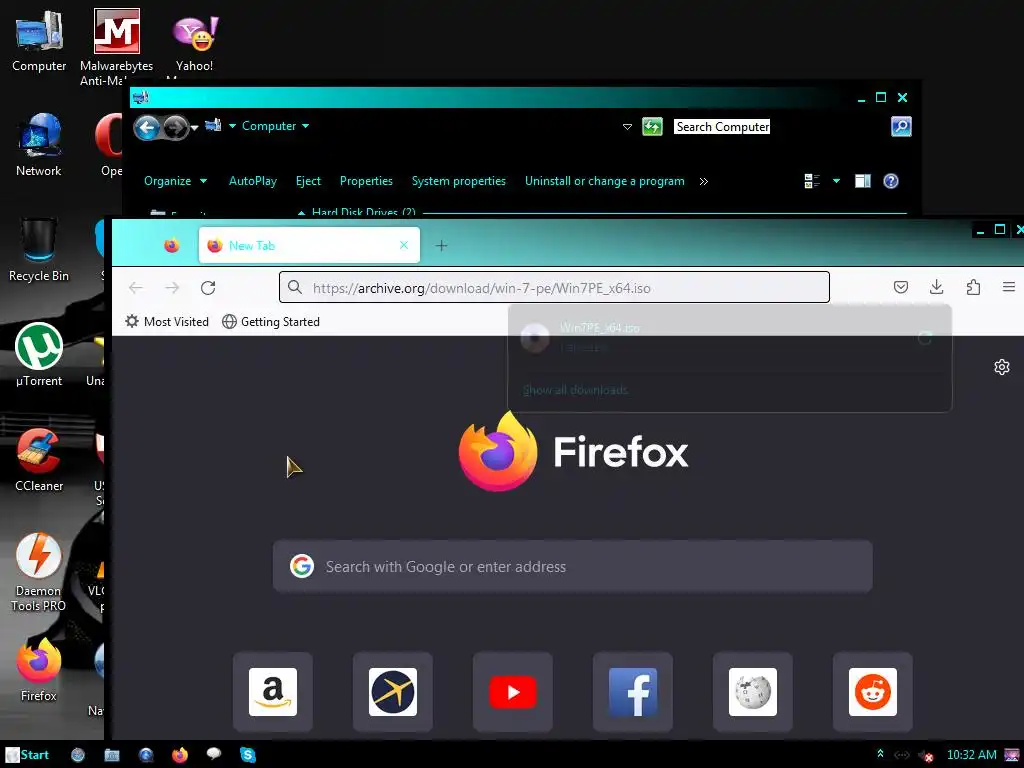This screenshot has height=768, width=1024.
Task: Click the Firefox URL address bar
Action: pos(554,287)
